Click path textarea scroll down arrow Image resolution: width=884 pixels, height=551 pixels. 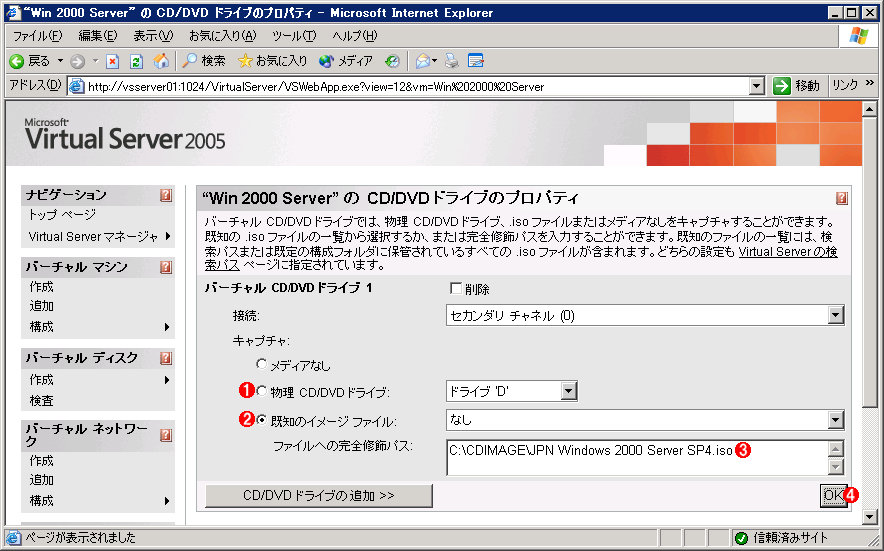coord(836,467)
